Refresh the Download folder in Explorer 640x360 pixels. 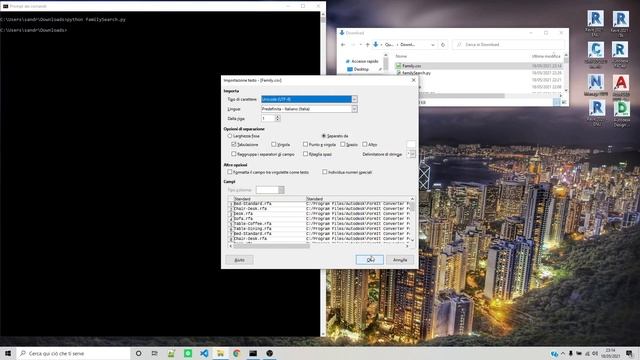(443, 44)
